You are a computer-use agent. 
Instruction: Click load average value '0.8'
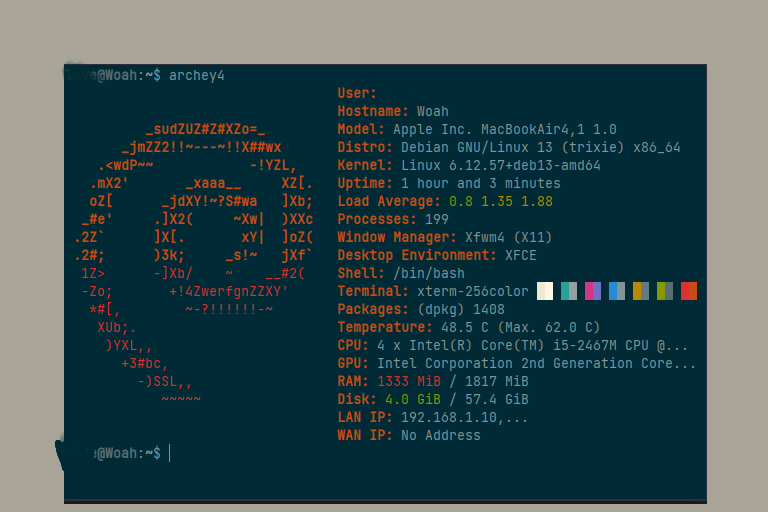click(461, 201)
